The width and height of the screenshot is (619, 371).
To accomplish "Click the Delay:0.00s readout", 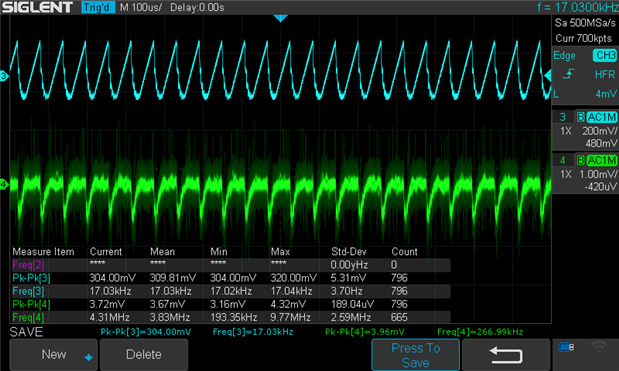I will 197,7.
